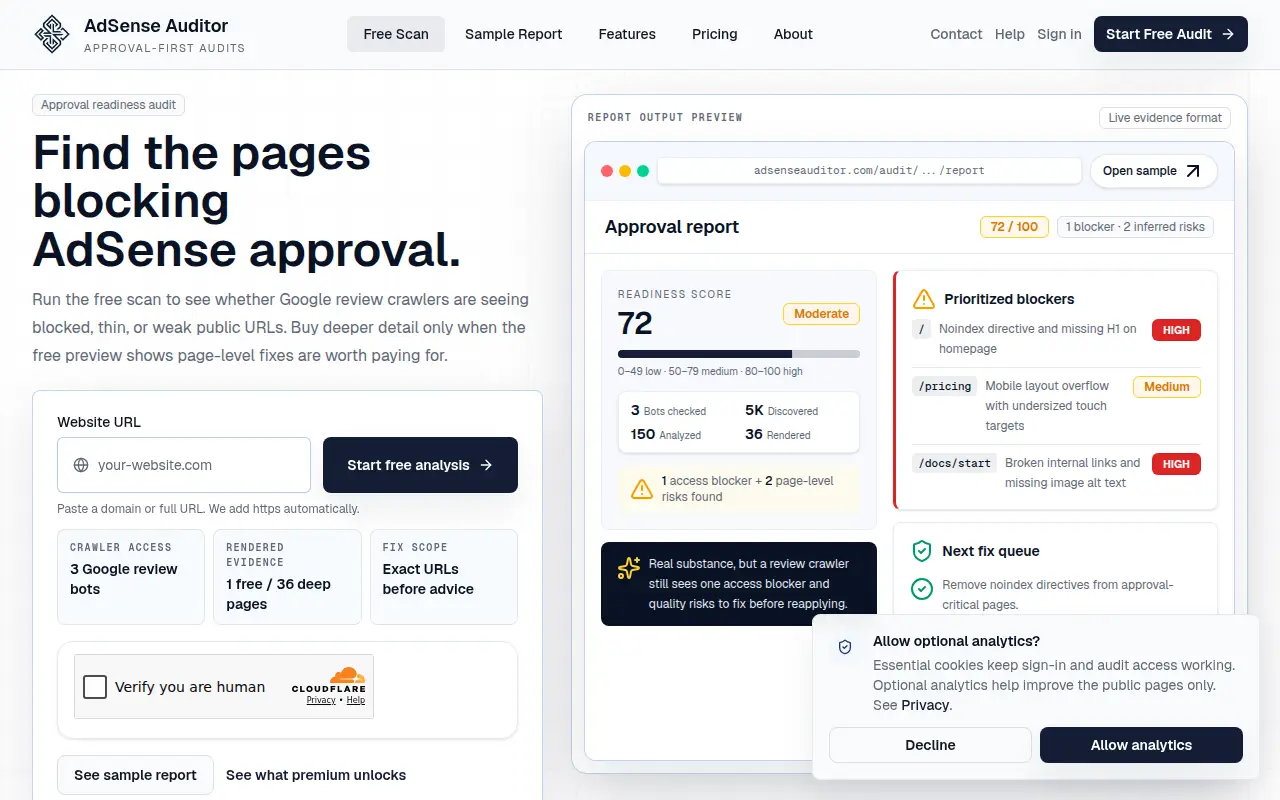Click the Allow analytics button
The image size is (1280, 800).
coord(1141,745)
